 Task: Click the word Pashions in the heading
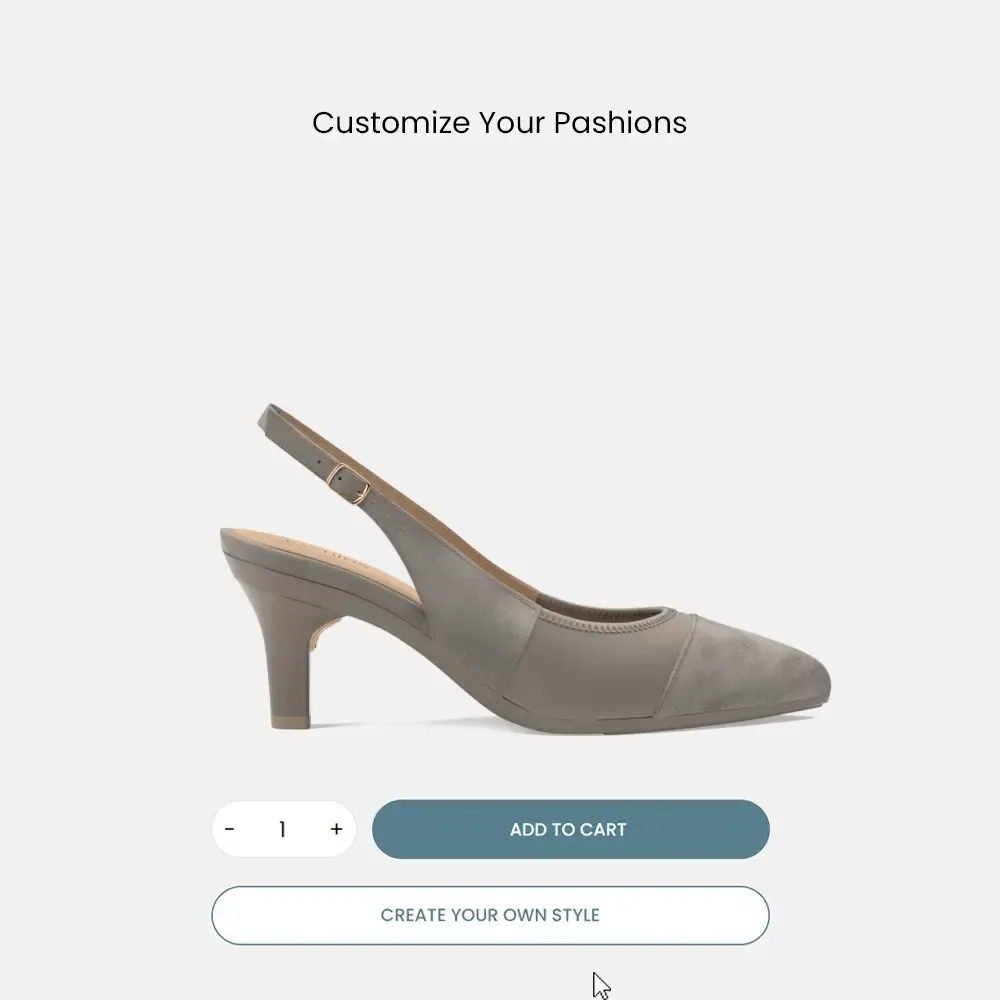620,123
